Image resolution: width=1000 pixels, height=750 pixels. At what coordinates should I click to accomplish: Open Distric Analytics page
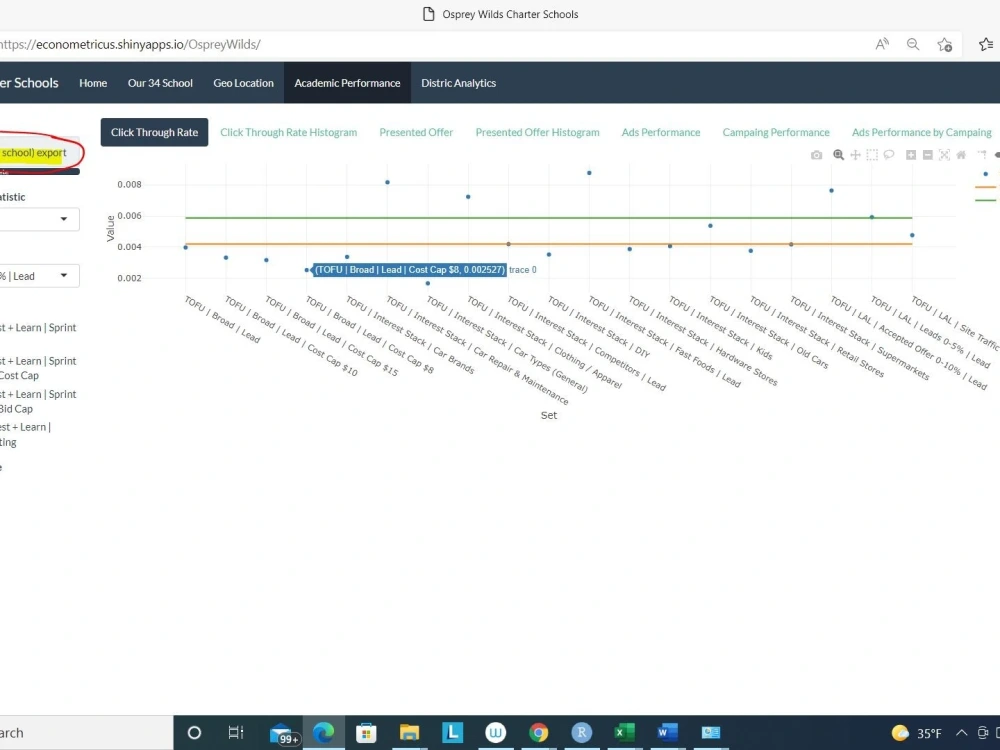459,83
